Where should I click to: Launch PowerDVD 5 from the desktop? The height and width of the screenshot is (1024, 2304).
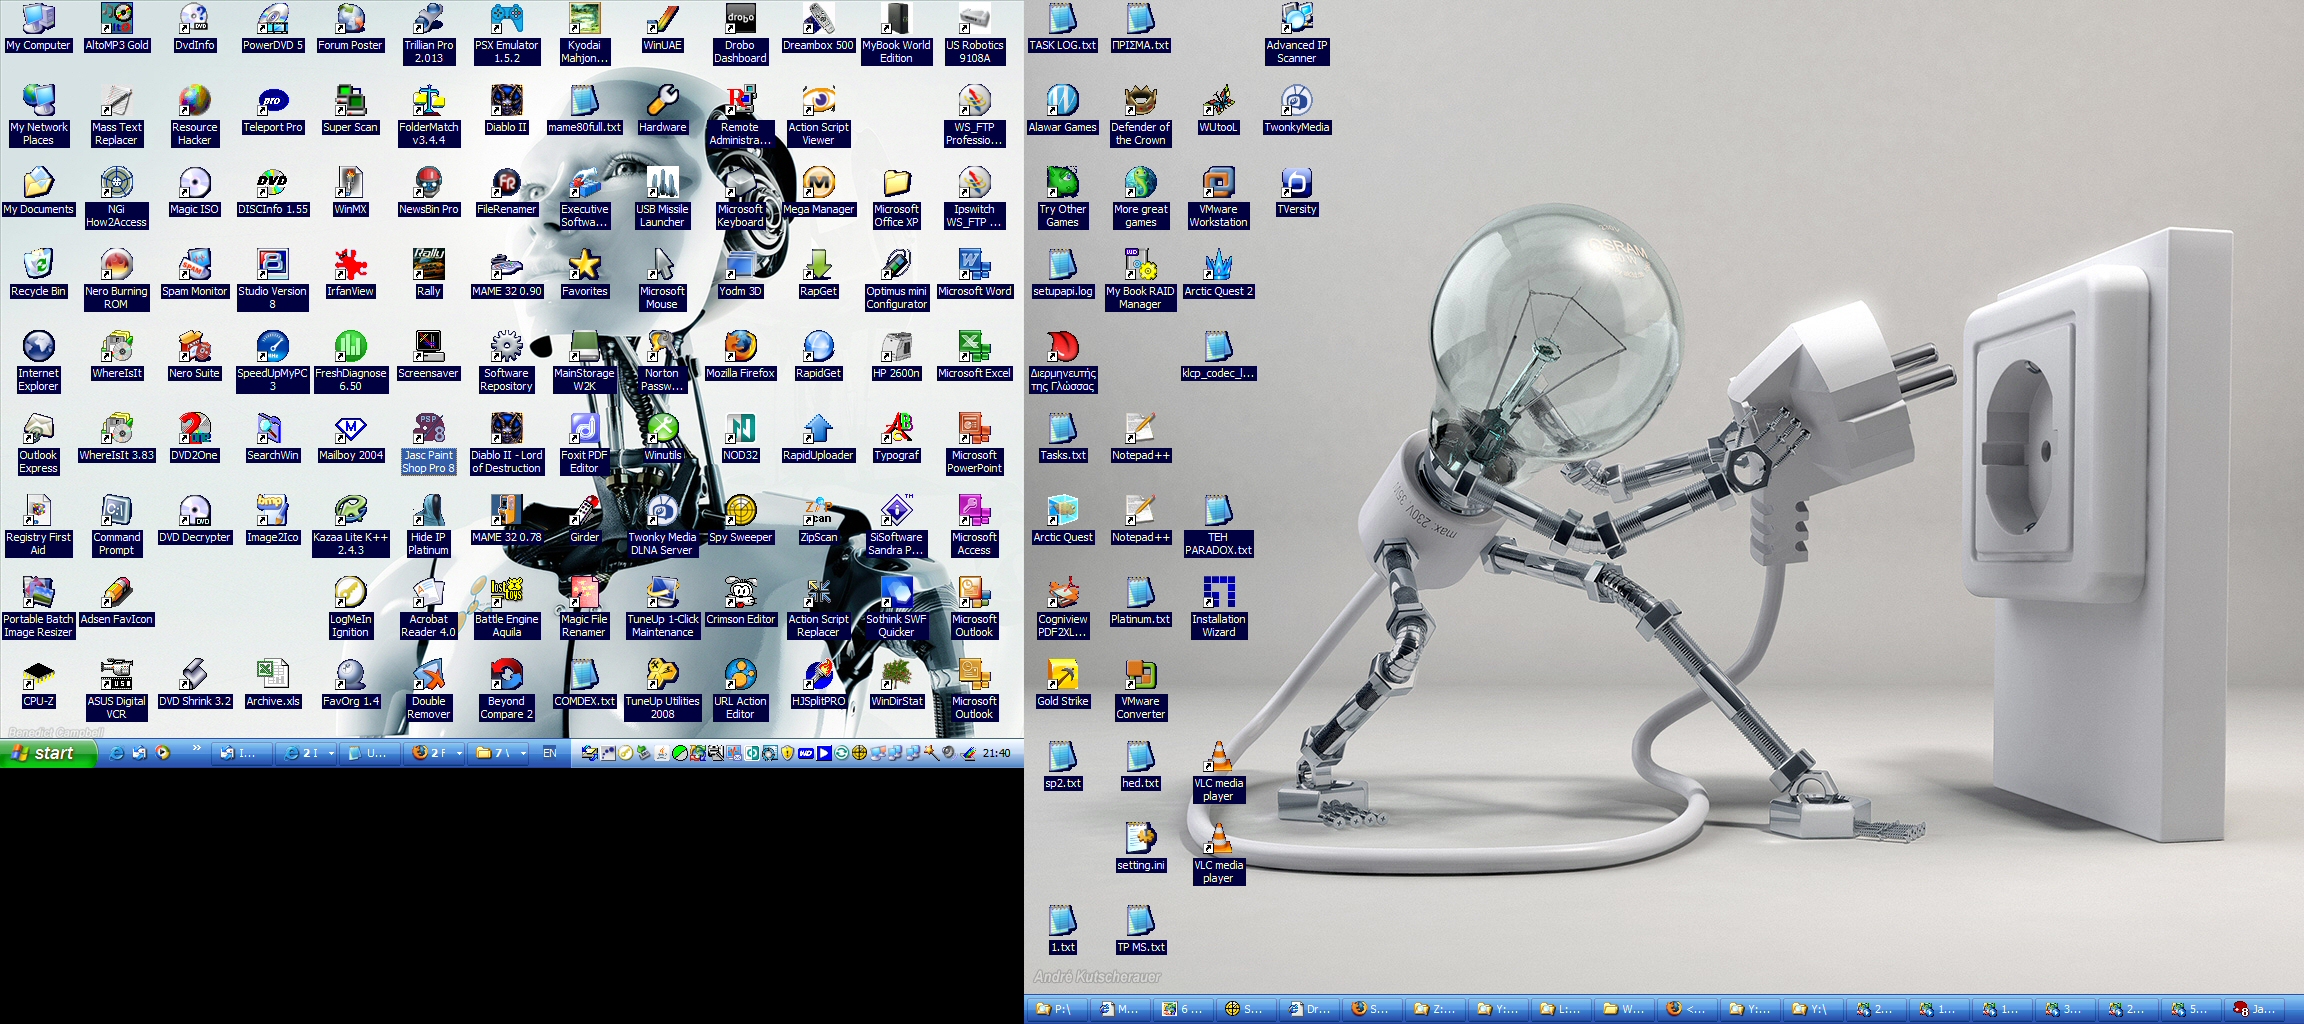[x=272, y=28]
